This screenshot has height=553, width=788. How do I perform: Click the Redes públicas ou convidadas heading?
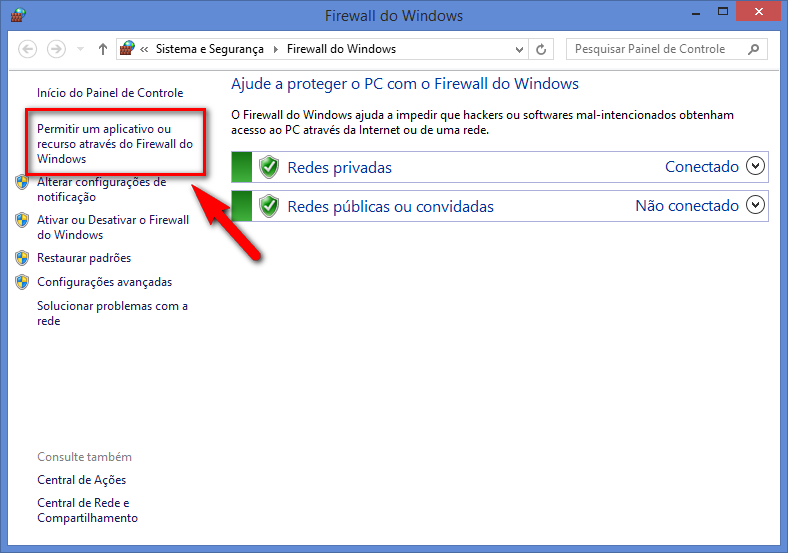click(x=390, y=207)
